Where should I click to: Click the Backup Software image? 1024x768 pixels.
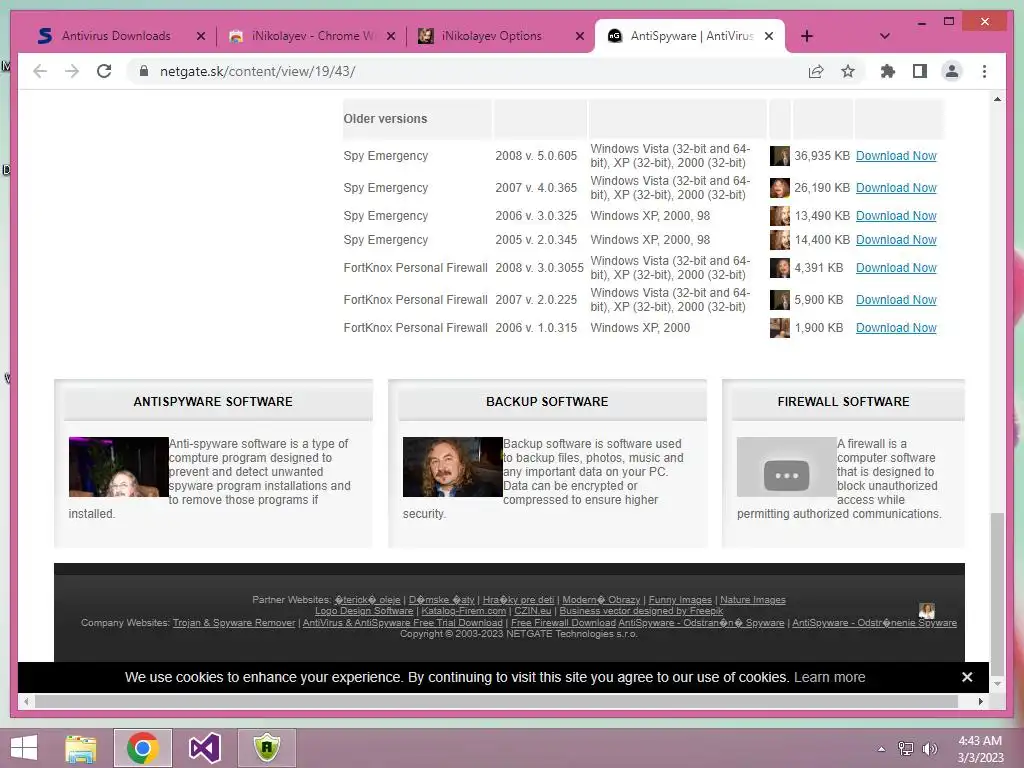coord(453,467)
